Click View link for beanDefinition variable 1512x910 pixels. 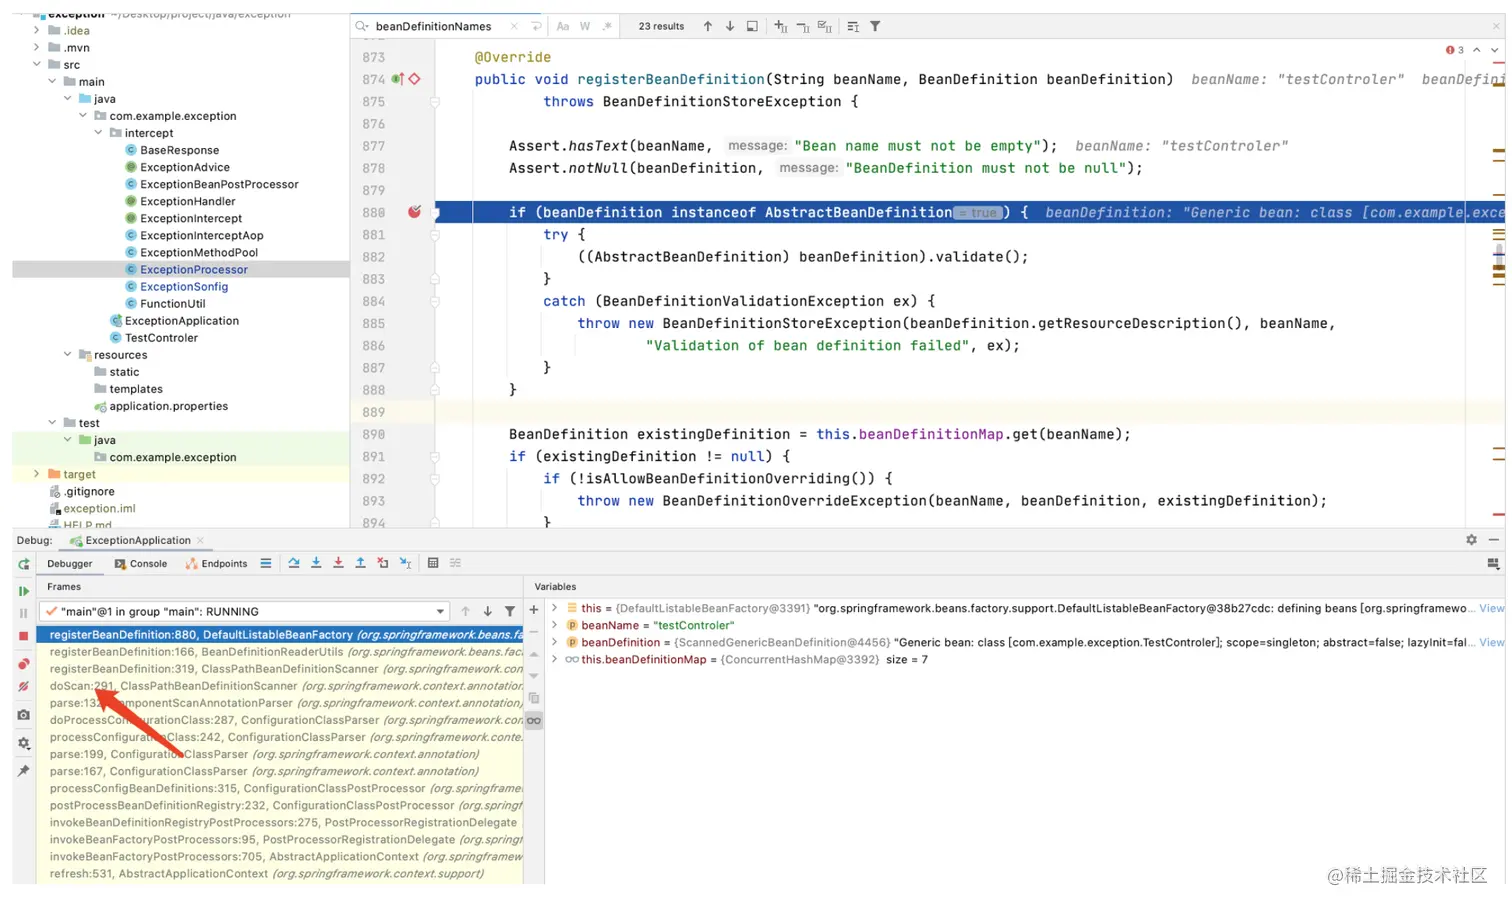point(1491,642)
